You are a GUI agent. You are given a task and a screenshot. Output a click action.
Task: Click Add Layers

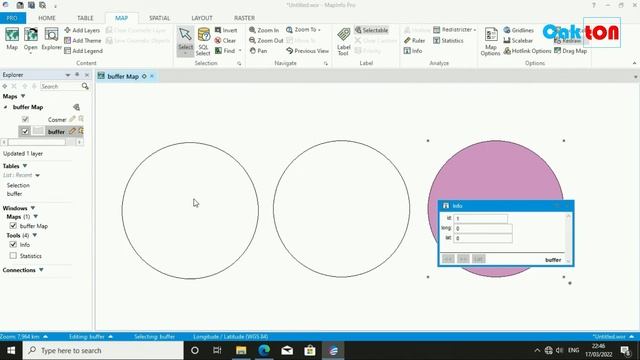(82, 30)
